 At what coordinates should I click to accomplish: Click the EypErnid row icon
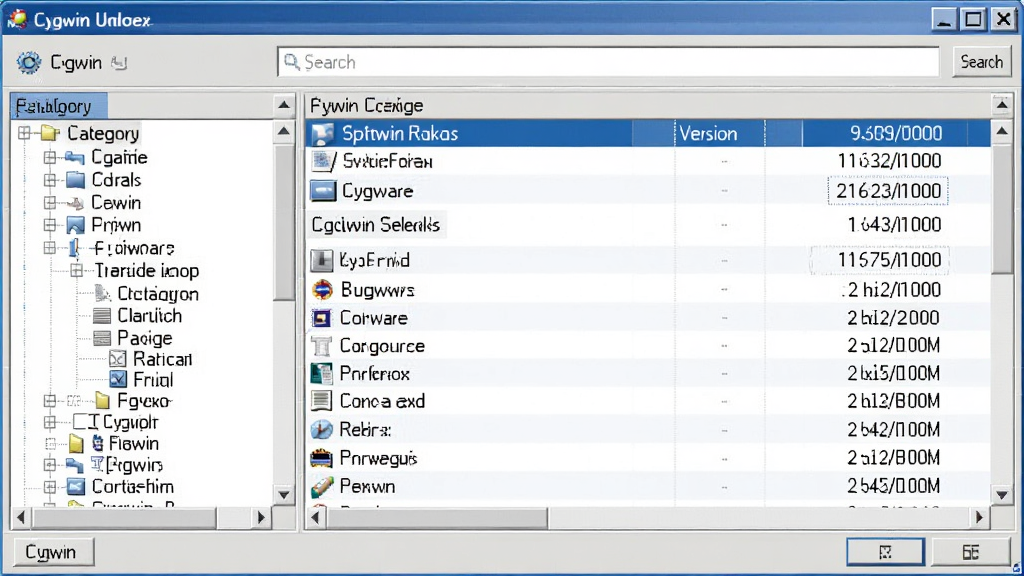[x=321, y=260]
